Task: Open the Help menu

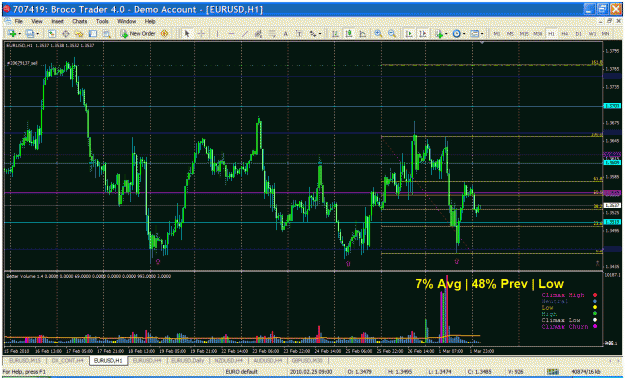Action: tap(150, 21)
